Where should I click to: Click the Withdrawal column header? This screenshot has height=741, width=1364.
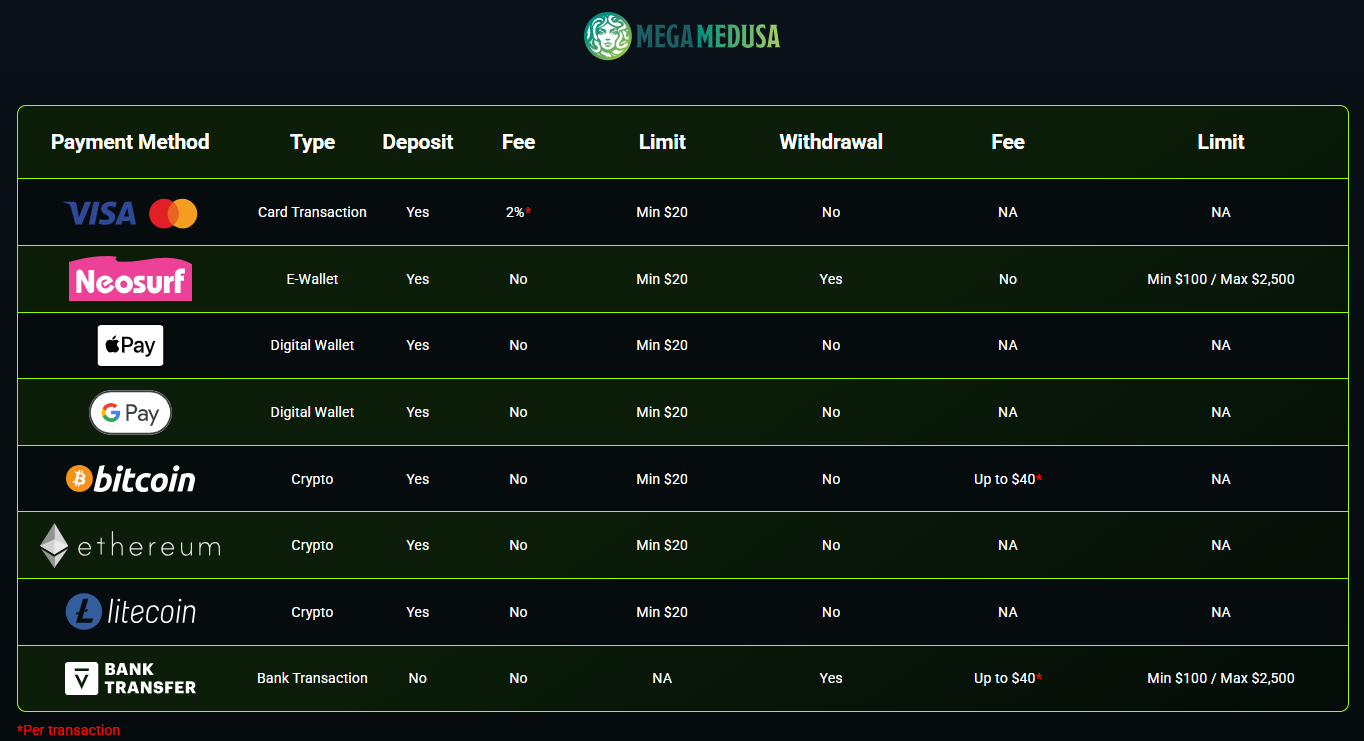pyautogui.click(x=831, y=142)
